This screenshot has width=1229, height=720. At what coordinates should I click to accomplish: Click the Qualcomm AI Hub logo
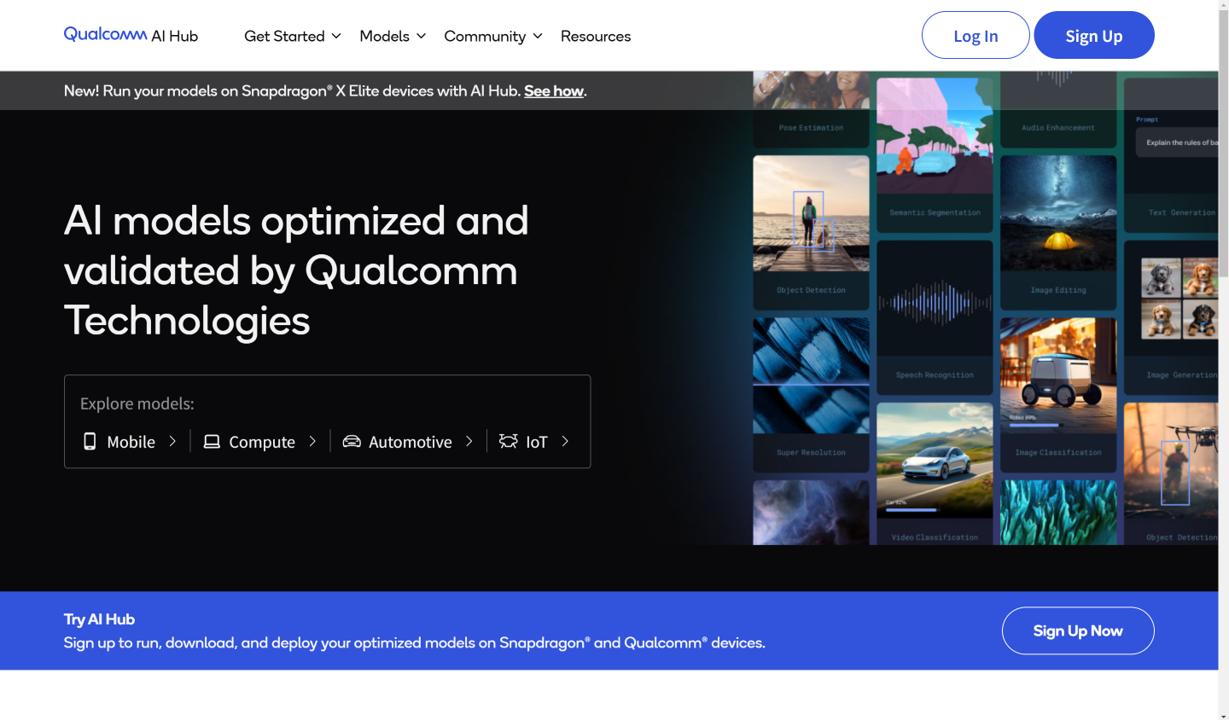pos(131,35)
